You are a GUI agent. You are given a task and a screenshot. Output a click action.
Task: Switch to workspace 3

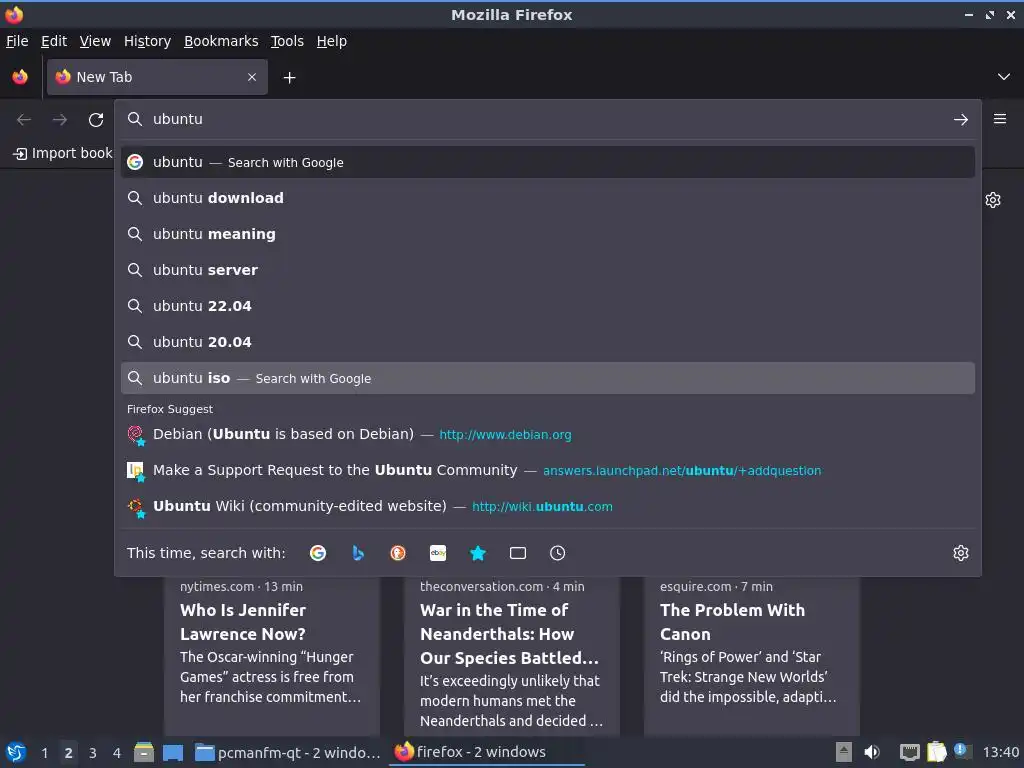coord(93,753)
